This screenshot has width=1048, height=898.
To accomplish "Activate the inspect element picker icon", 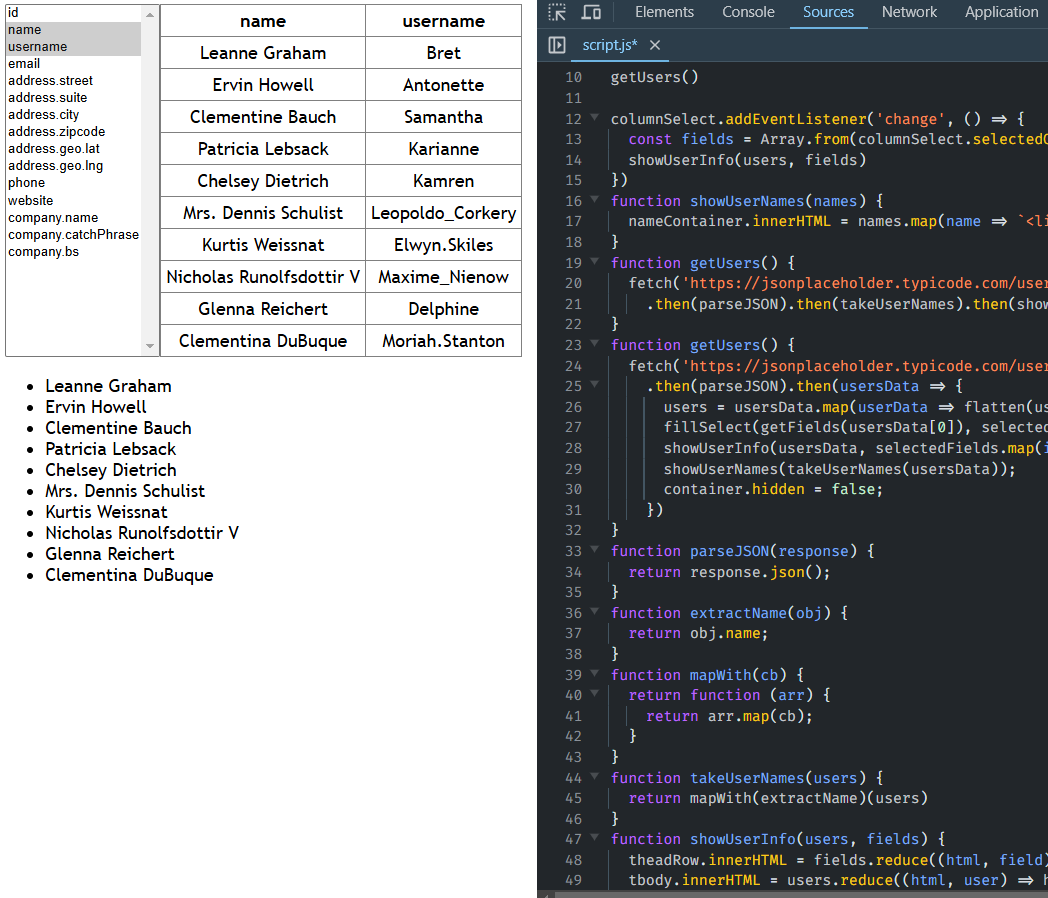I will click(x=557, y=12).
